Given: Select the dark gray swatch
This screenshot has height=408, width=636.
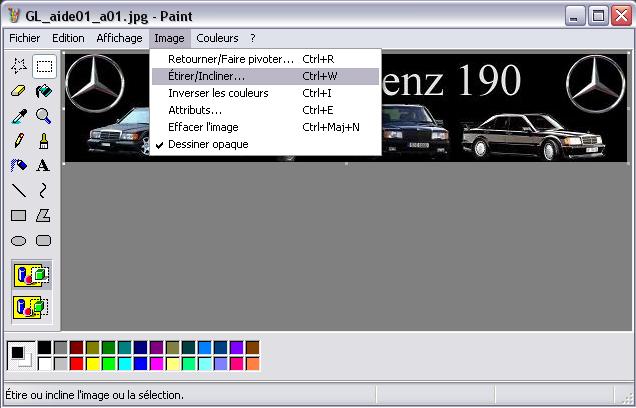Looking at the screenshot, I should click(60, 348).
